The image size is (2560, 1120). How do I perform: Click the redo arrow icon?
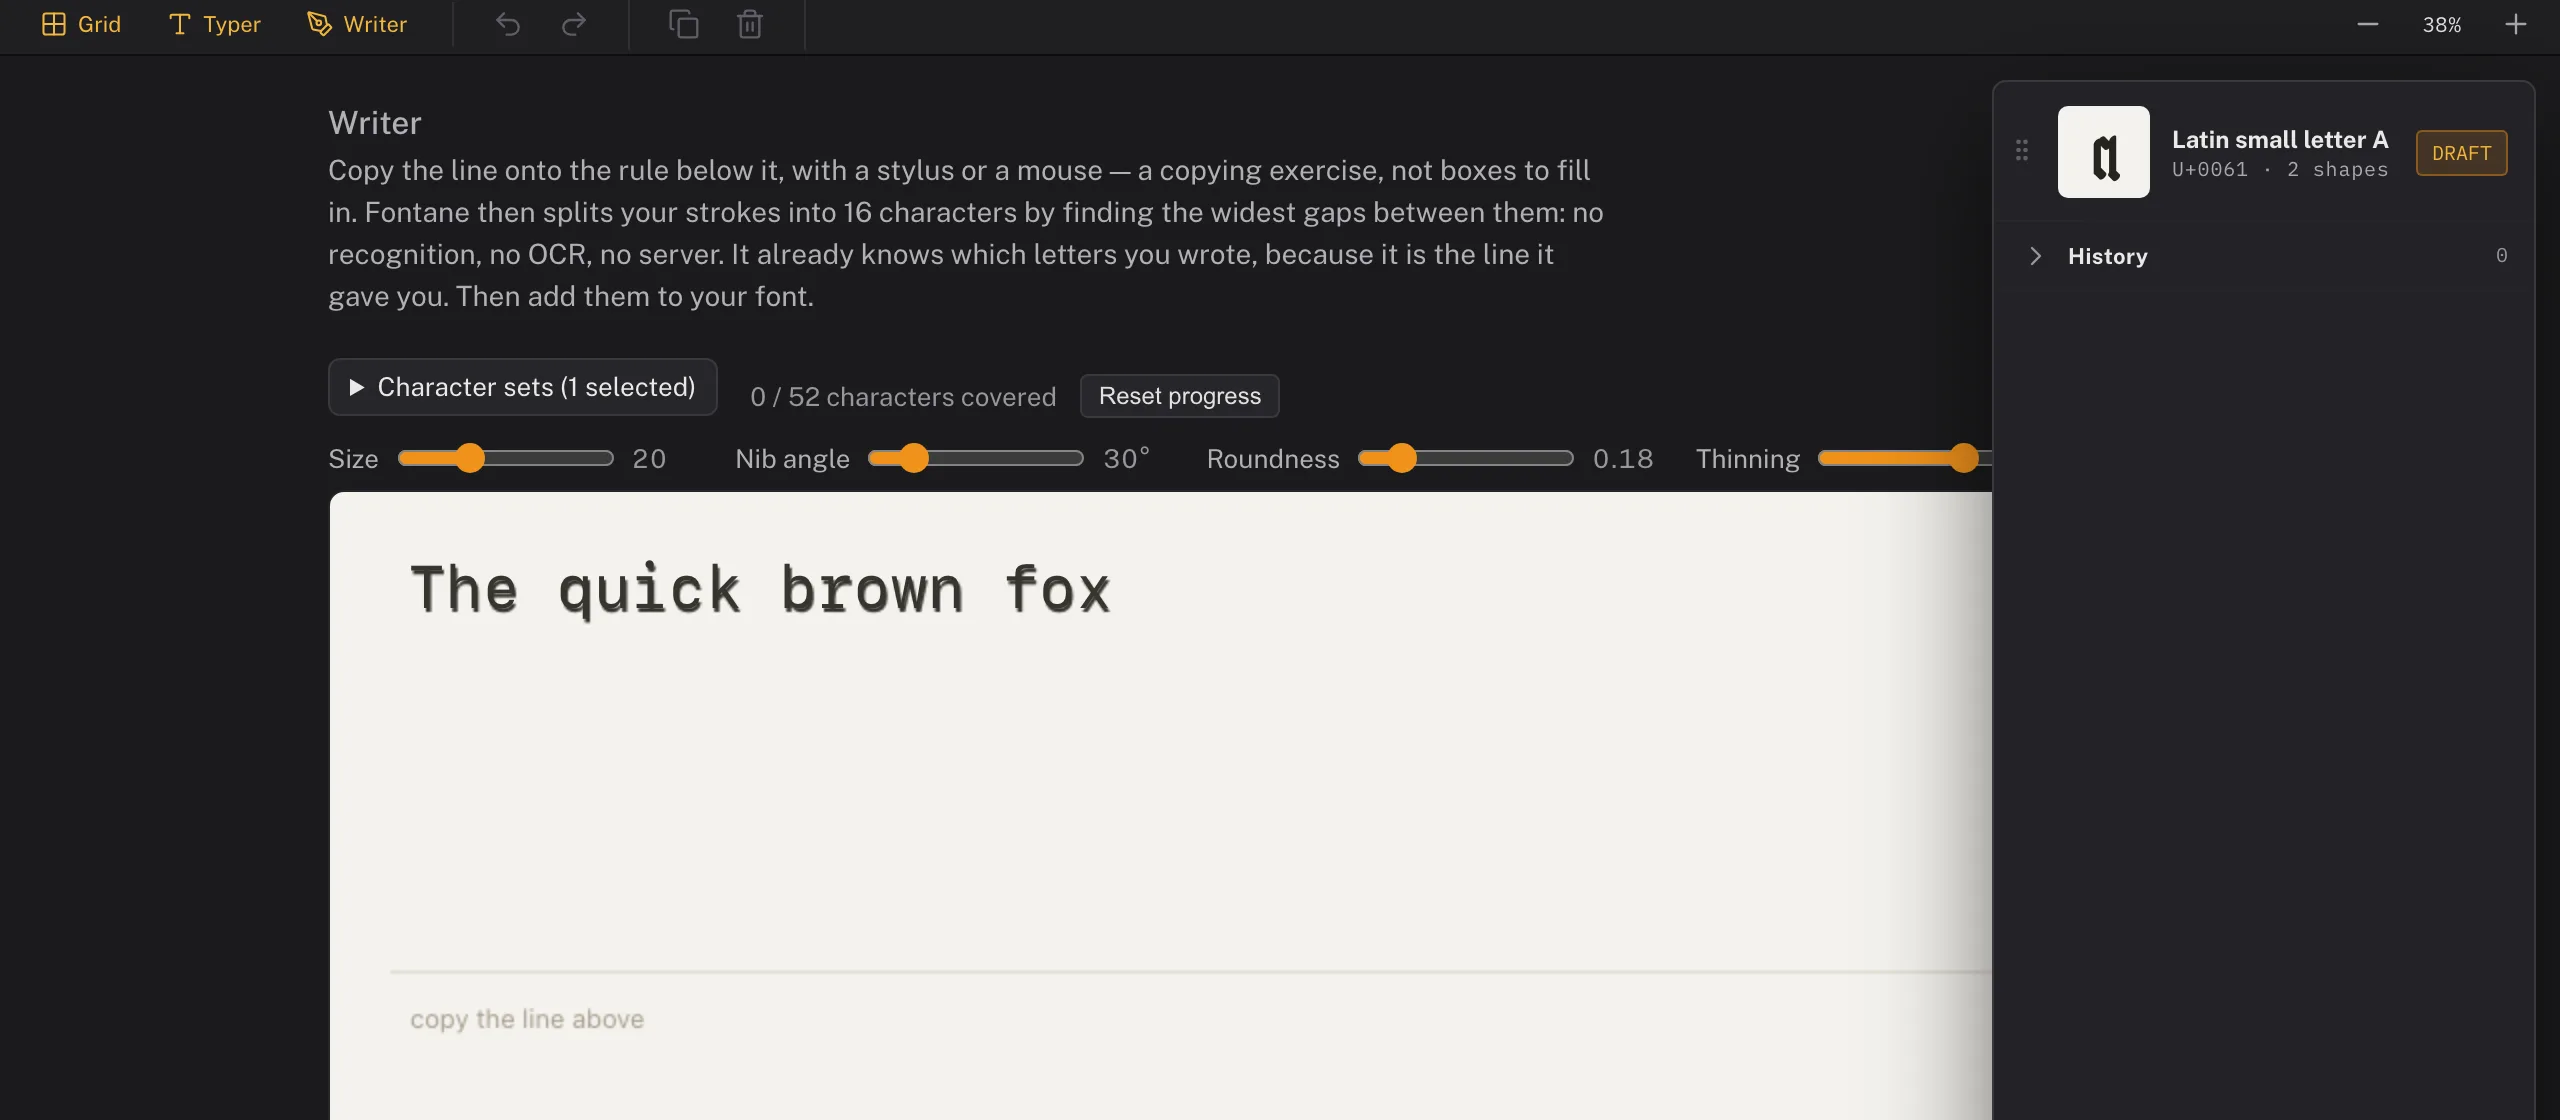[x=574, y=24]
